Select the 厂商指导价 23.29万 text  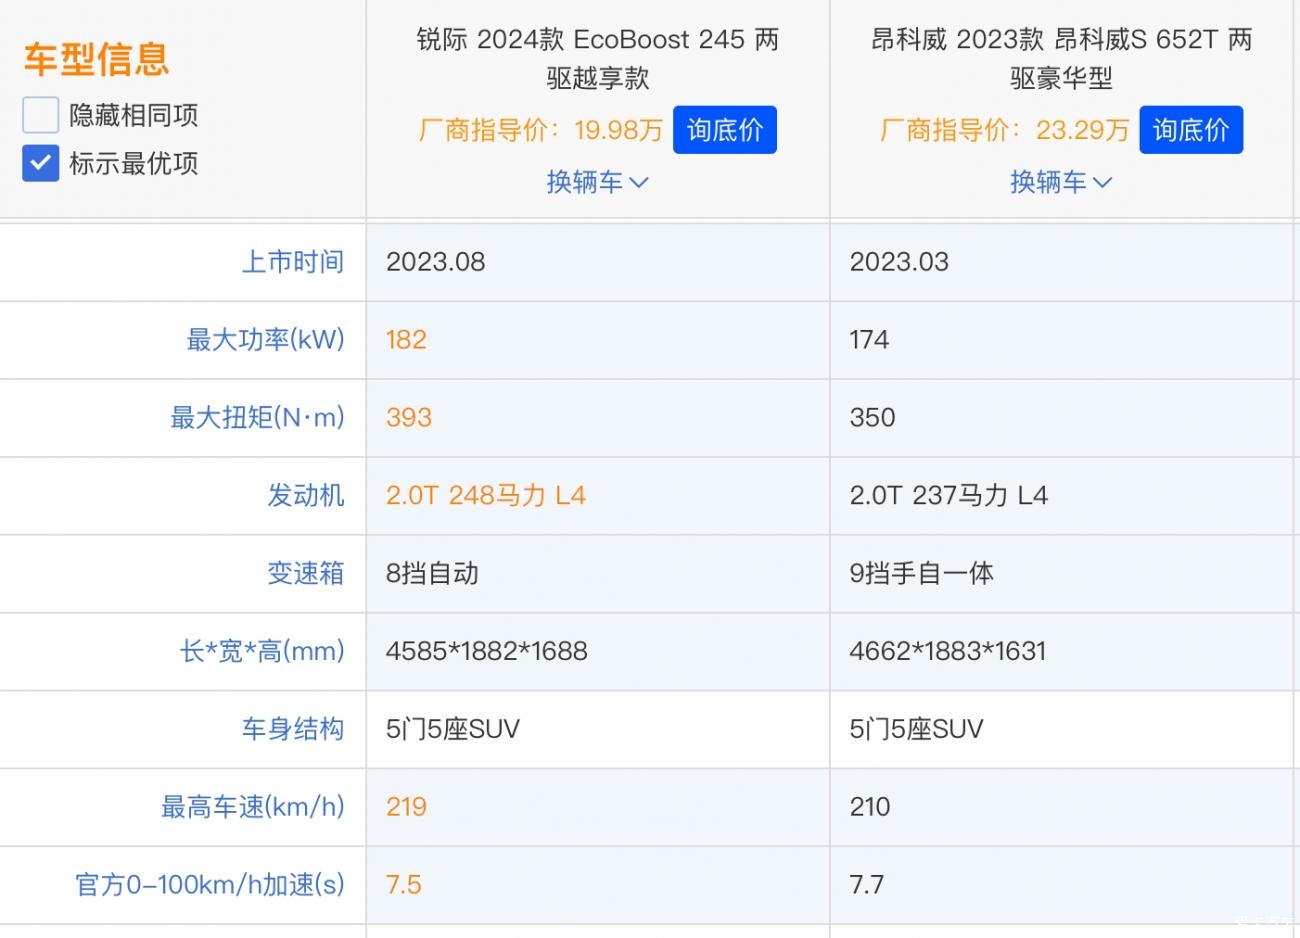point(1004,130)
